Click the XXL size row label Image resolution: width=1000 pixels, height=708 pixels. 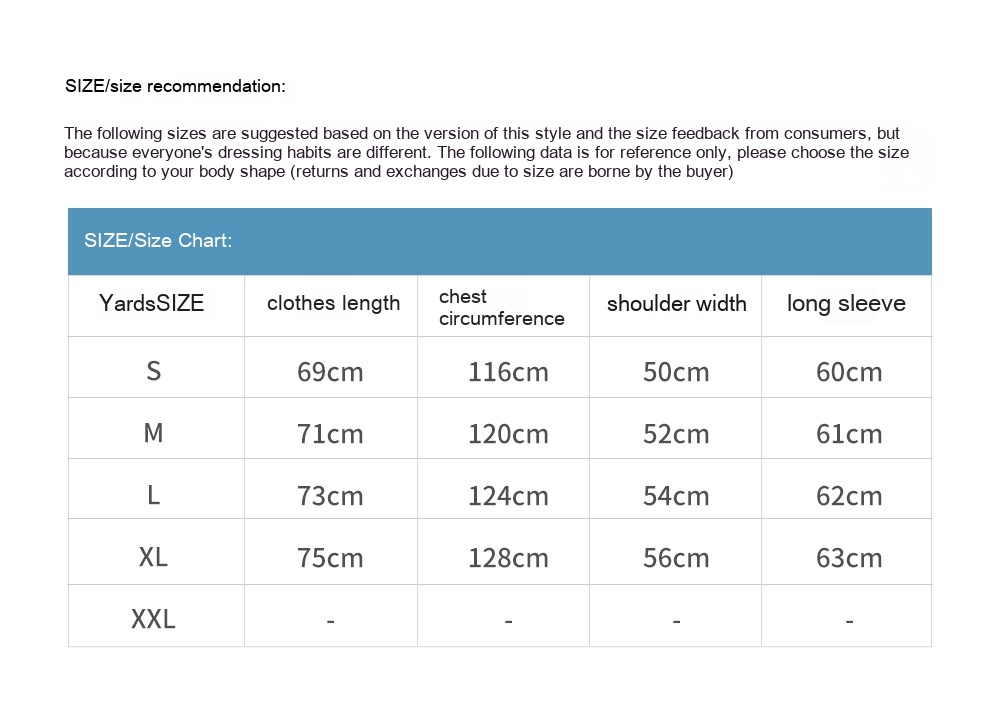click(153, 620)
